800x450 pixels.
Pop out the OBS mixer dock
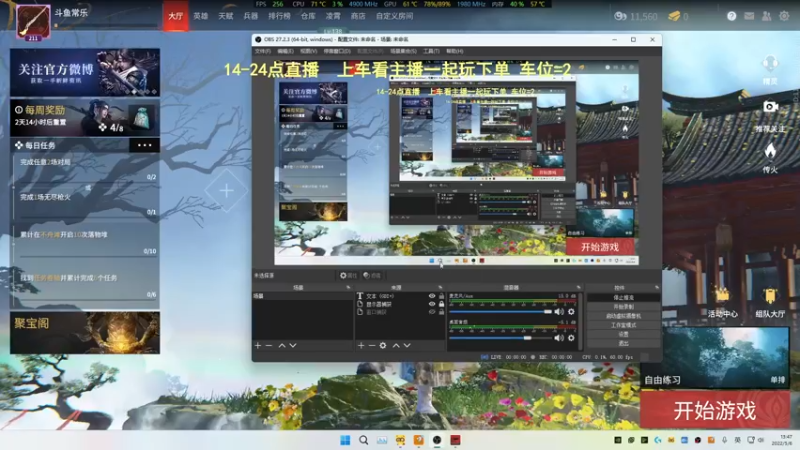click(x=578, y=288)
